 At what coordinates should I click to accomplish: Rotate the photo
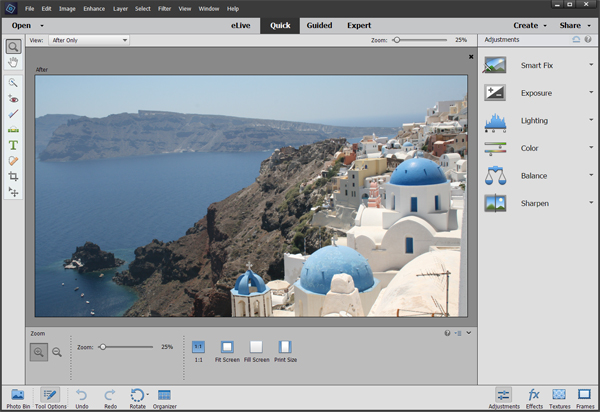[137, 398]
